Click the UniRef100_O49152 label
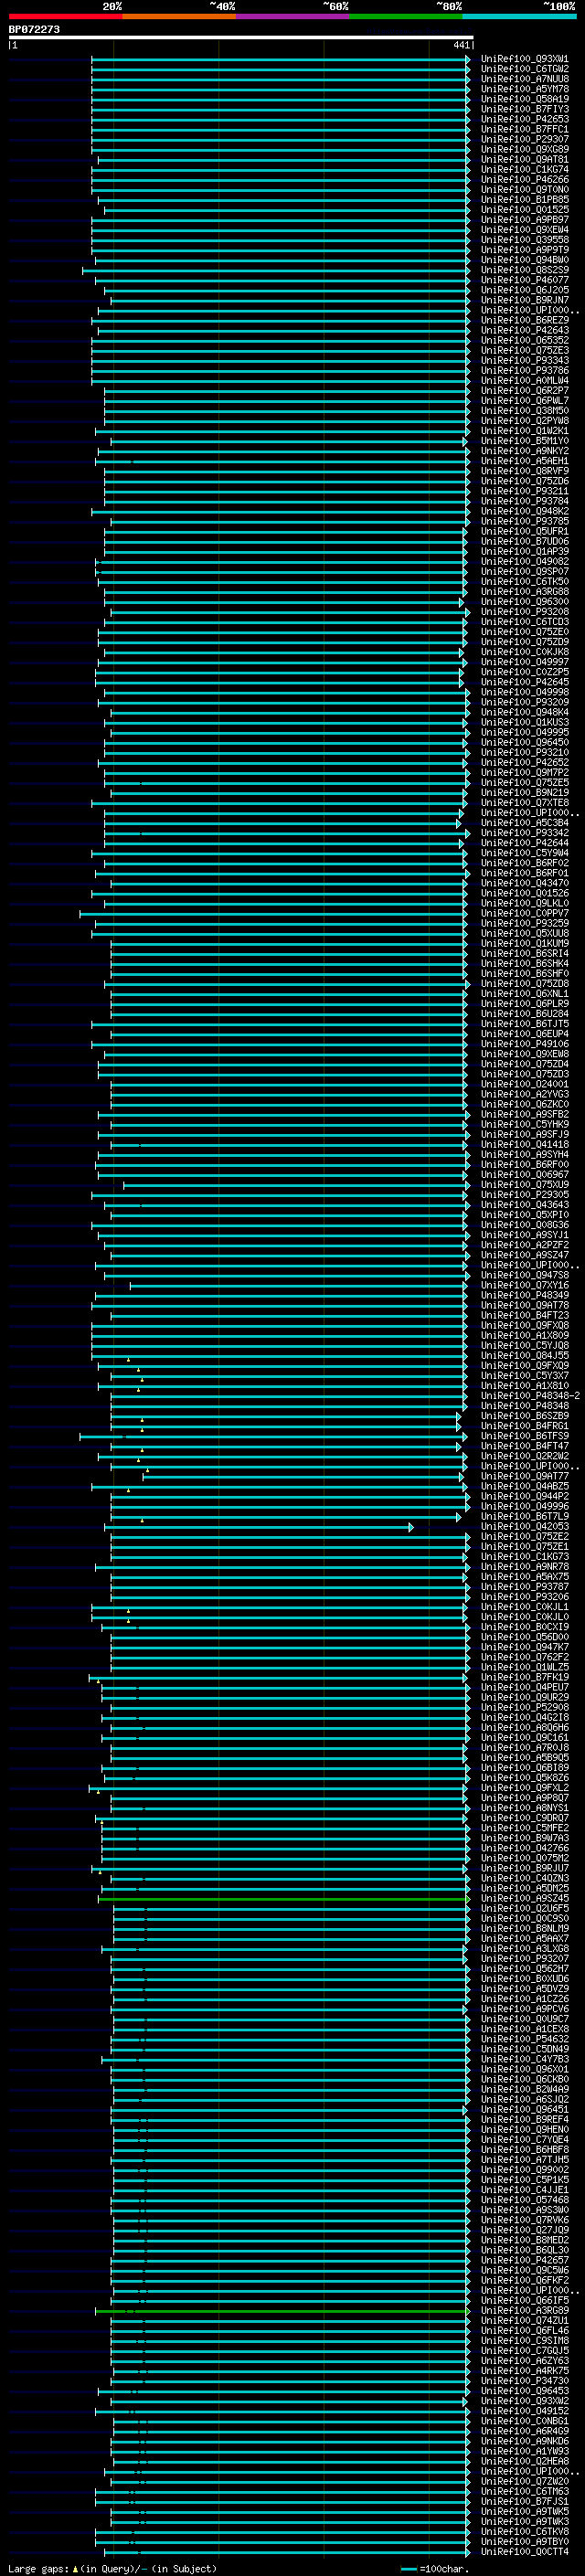The image size is (585, 2576). pyautogui.click(x=525, y=2411)
